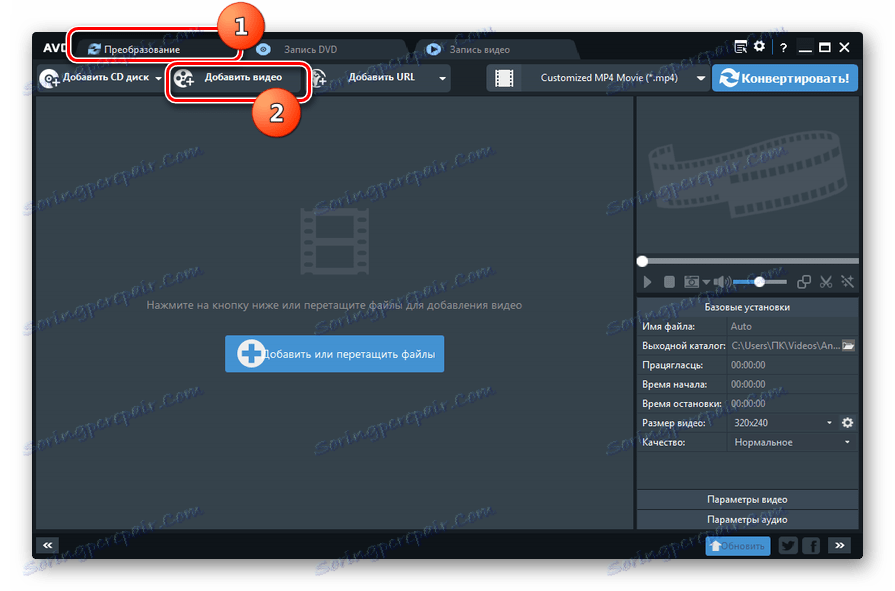Open the Качество Нормальное dropdown
Image resolution: width=895 pixels, height=591 pixels.
(x=792, y=443)
